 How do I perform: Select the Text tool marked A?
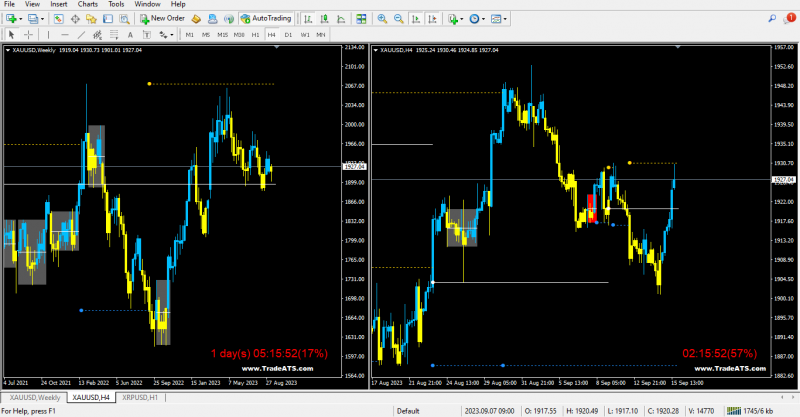(130, 35)
